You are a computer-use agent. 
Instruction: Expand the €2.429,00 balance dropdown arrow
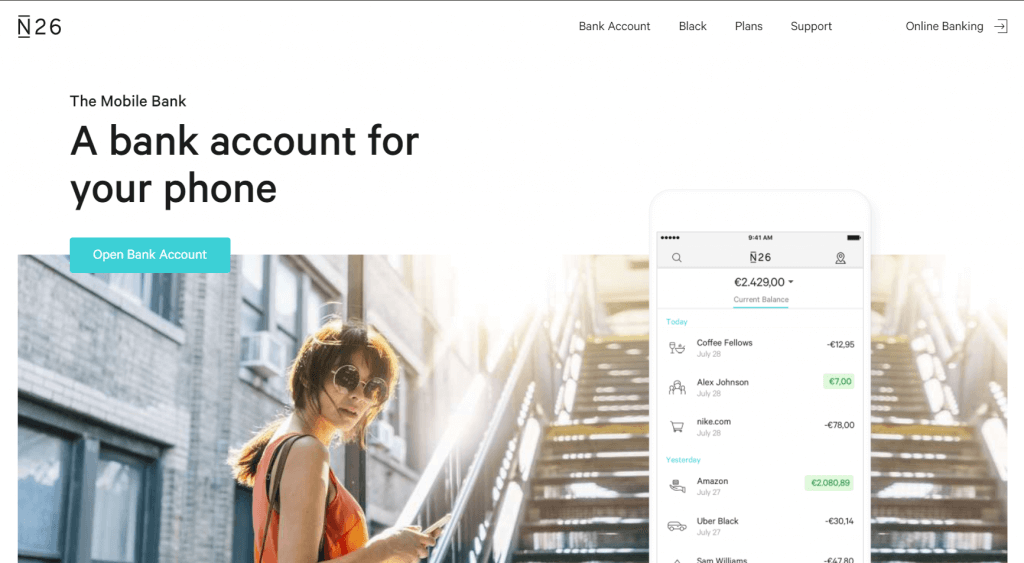[791, 282]
